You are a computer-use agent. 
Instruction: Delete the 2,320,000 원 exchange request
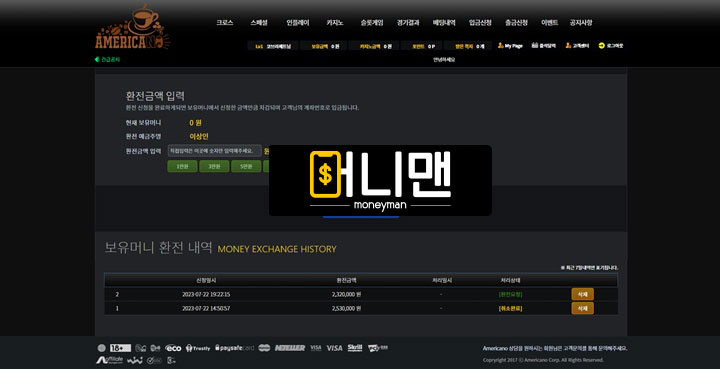(582, 294)
